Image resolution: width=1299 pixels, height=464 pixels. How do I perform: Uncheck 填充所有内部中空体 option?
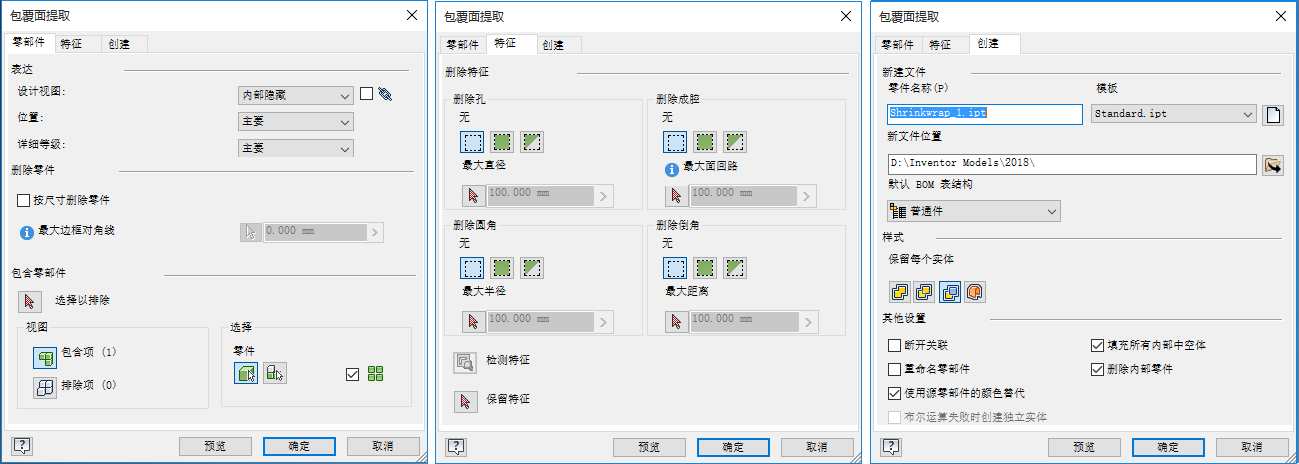[x=1097, y=346]
